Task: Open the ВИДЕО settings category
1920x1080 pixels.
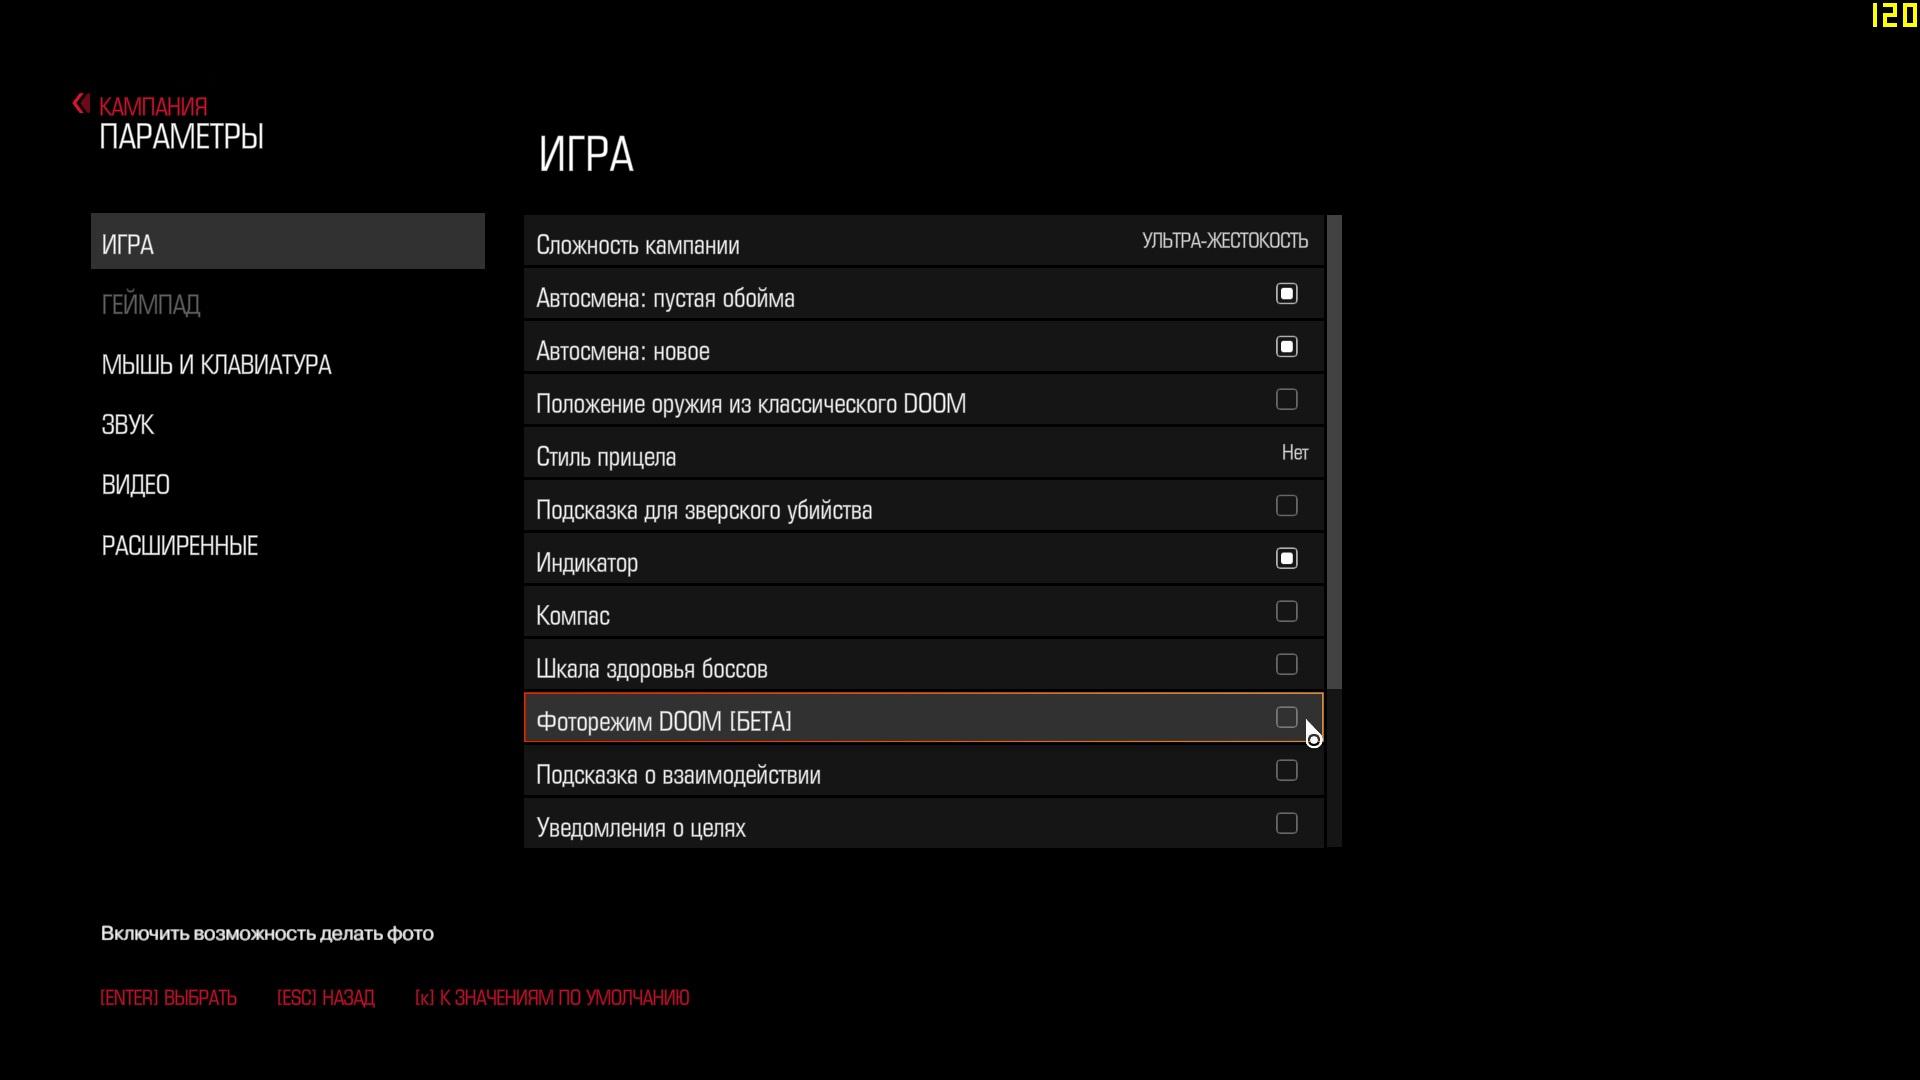Action: (x=136, y=484)
